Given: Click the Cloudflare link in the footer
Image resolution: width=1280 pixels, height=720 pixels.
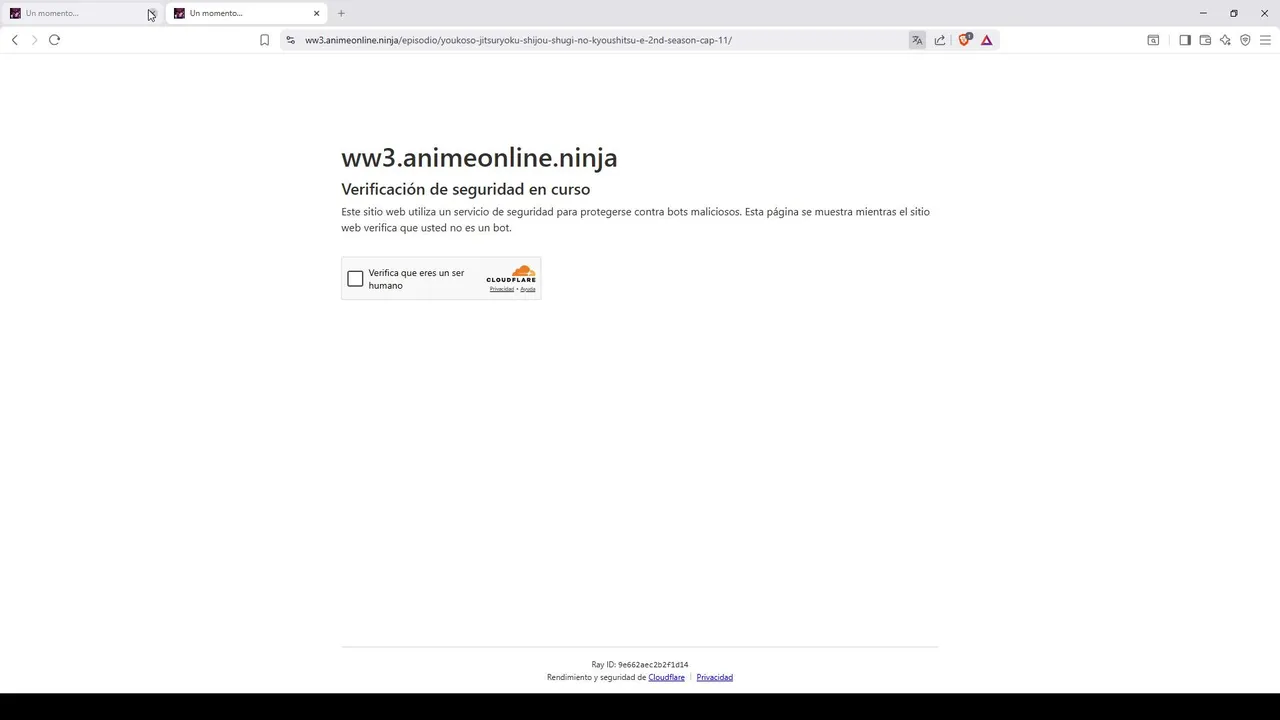Looking at the screenshot, I should coord(666,677).
